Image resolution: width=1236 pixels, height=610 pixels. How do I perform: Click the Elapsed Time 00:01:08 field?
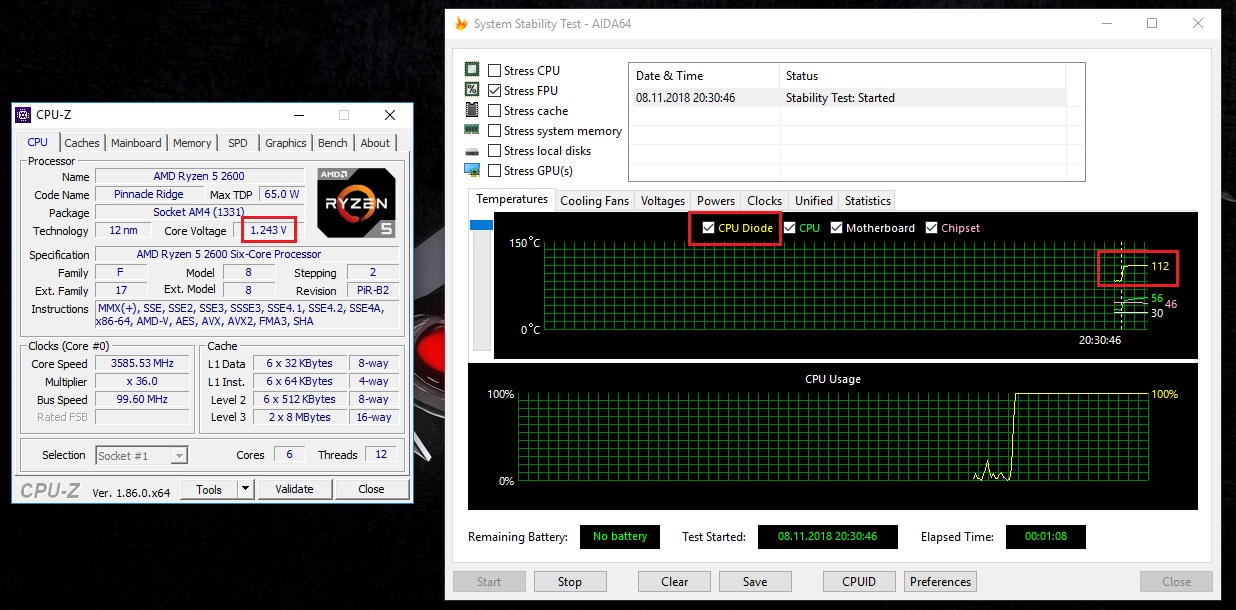click(1045, 536)
